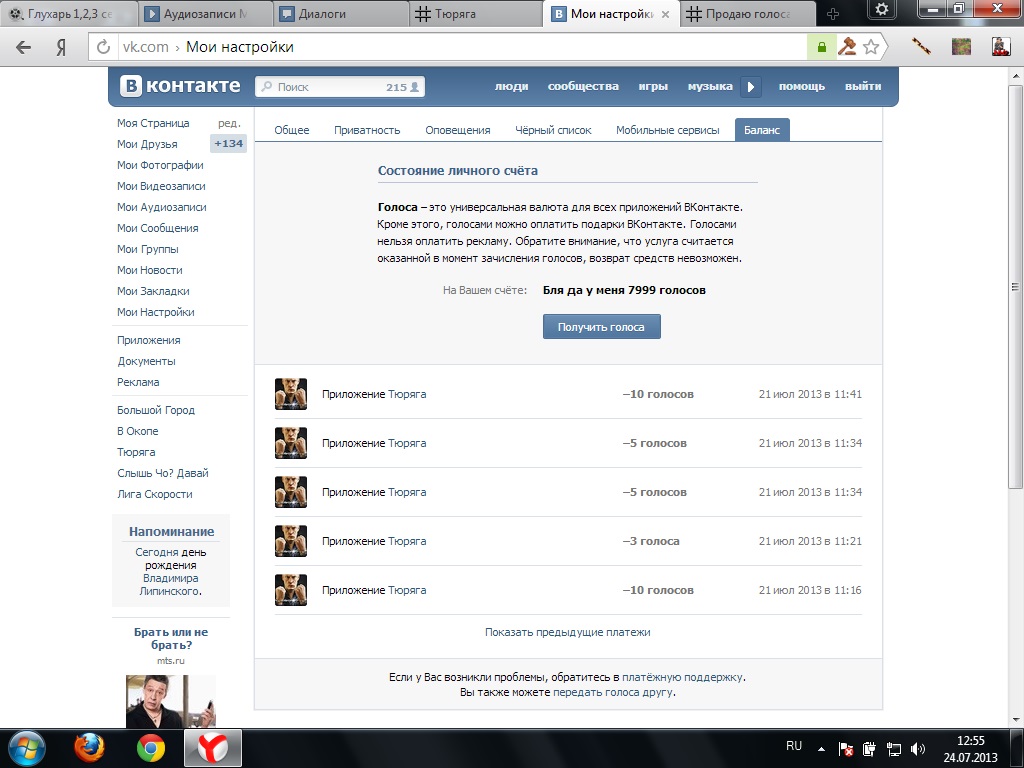Click the people counter icon in search

click(x=414, y=87)
